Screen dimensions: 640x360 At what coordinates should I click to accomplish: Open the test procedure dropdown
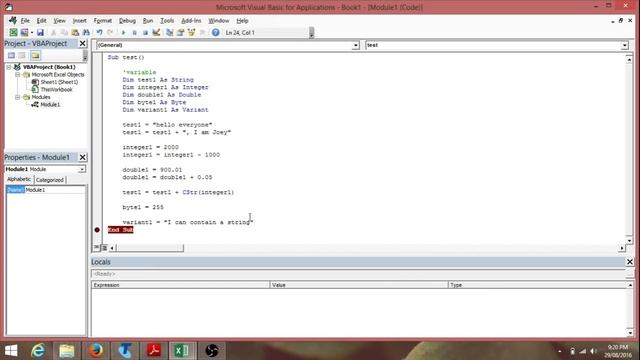click(624, 45)
